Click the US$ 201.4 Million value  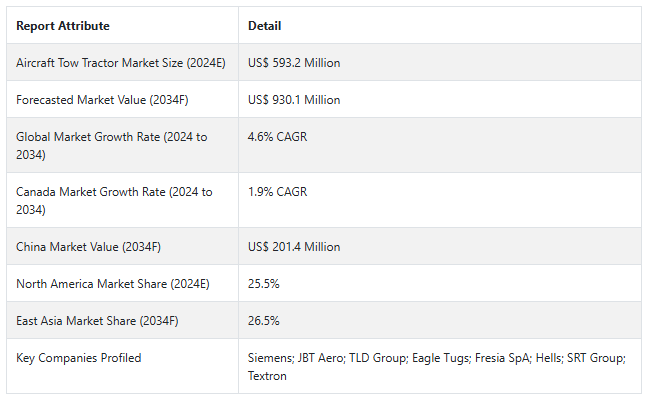pos(294,247)
